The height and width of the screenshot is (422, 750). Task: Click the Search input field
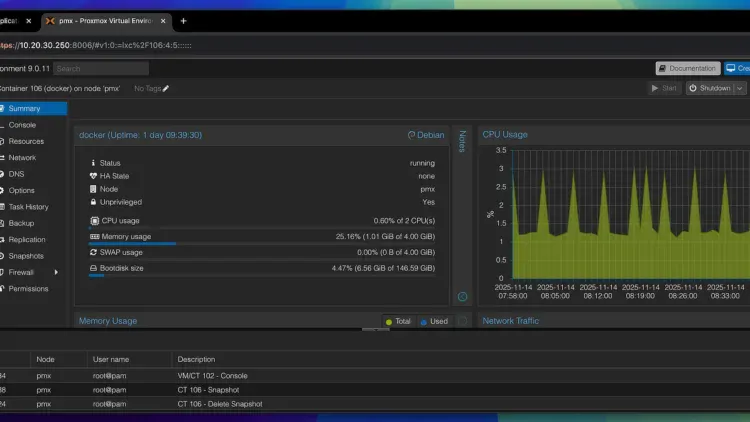[x=101, y=68]
